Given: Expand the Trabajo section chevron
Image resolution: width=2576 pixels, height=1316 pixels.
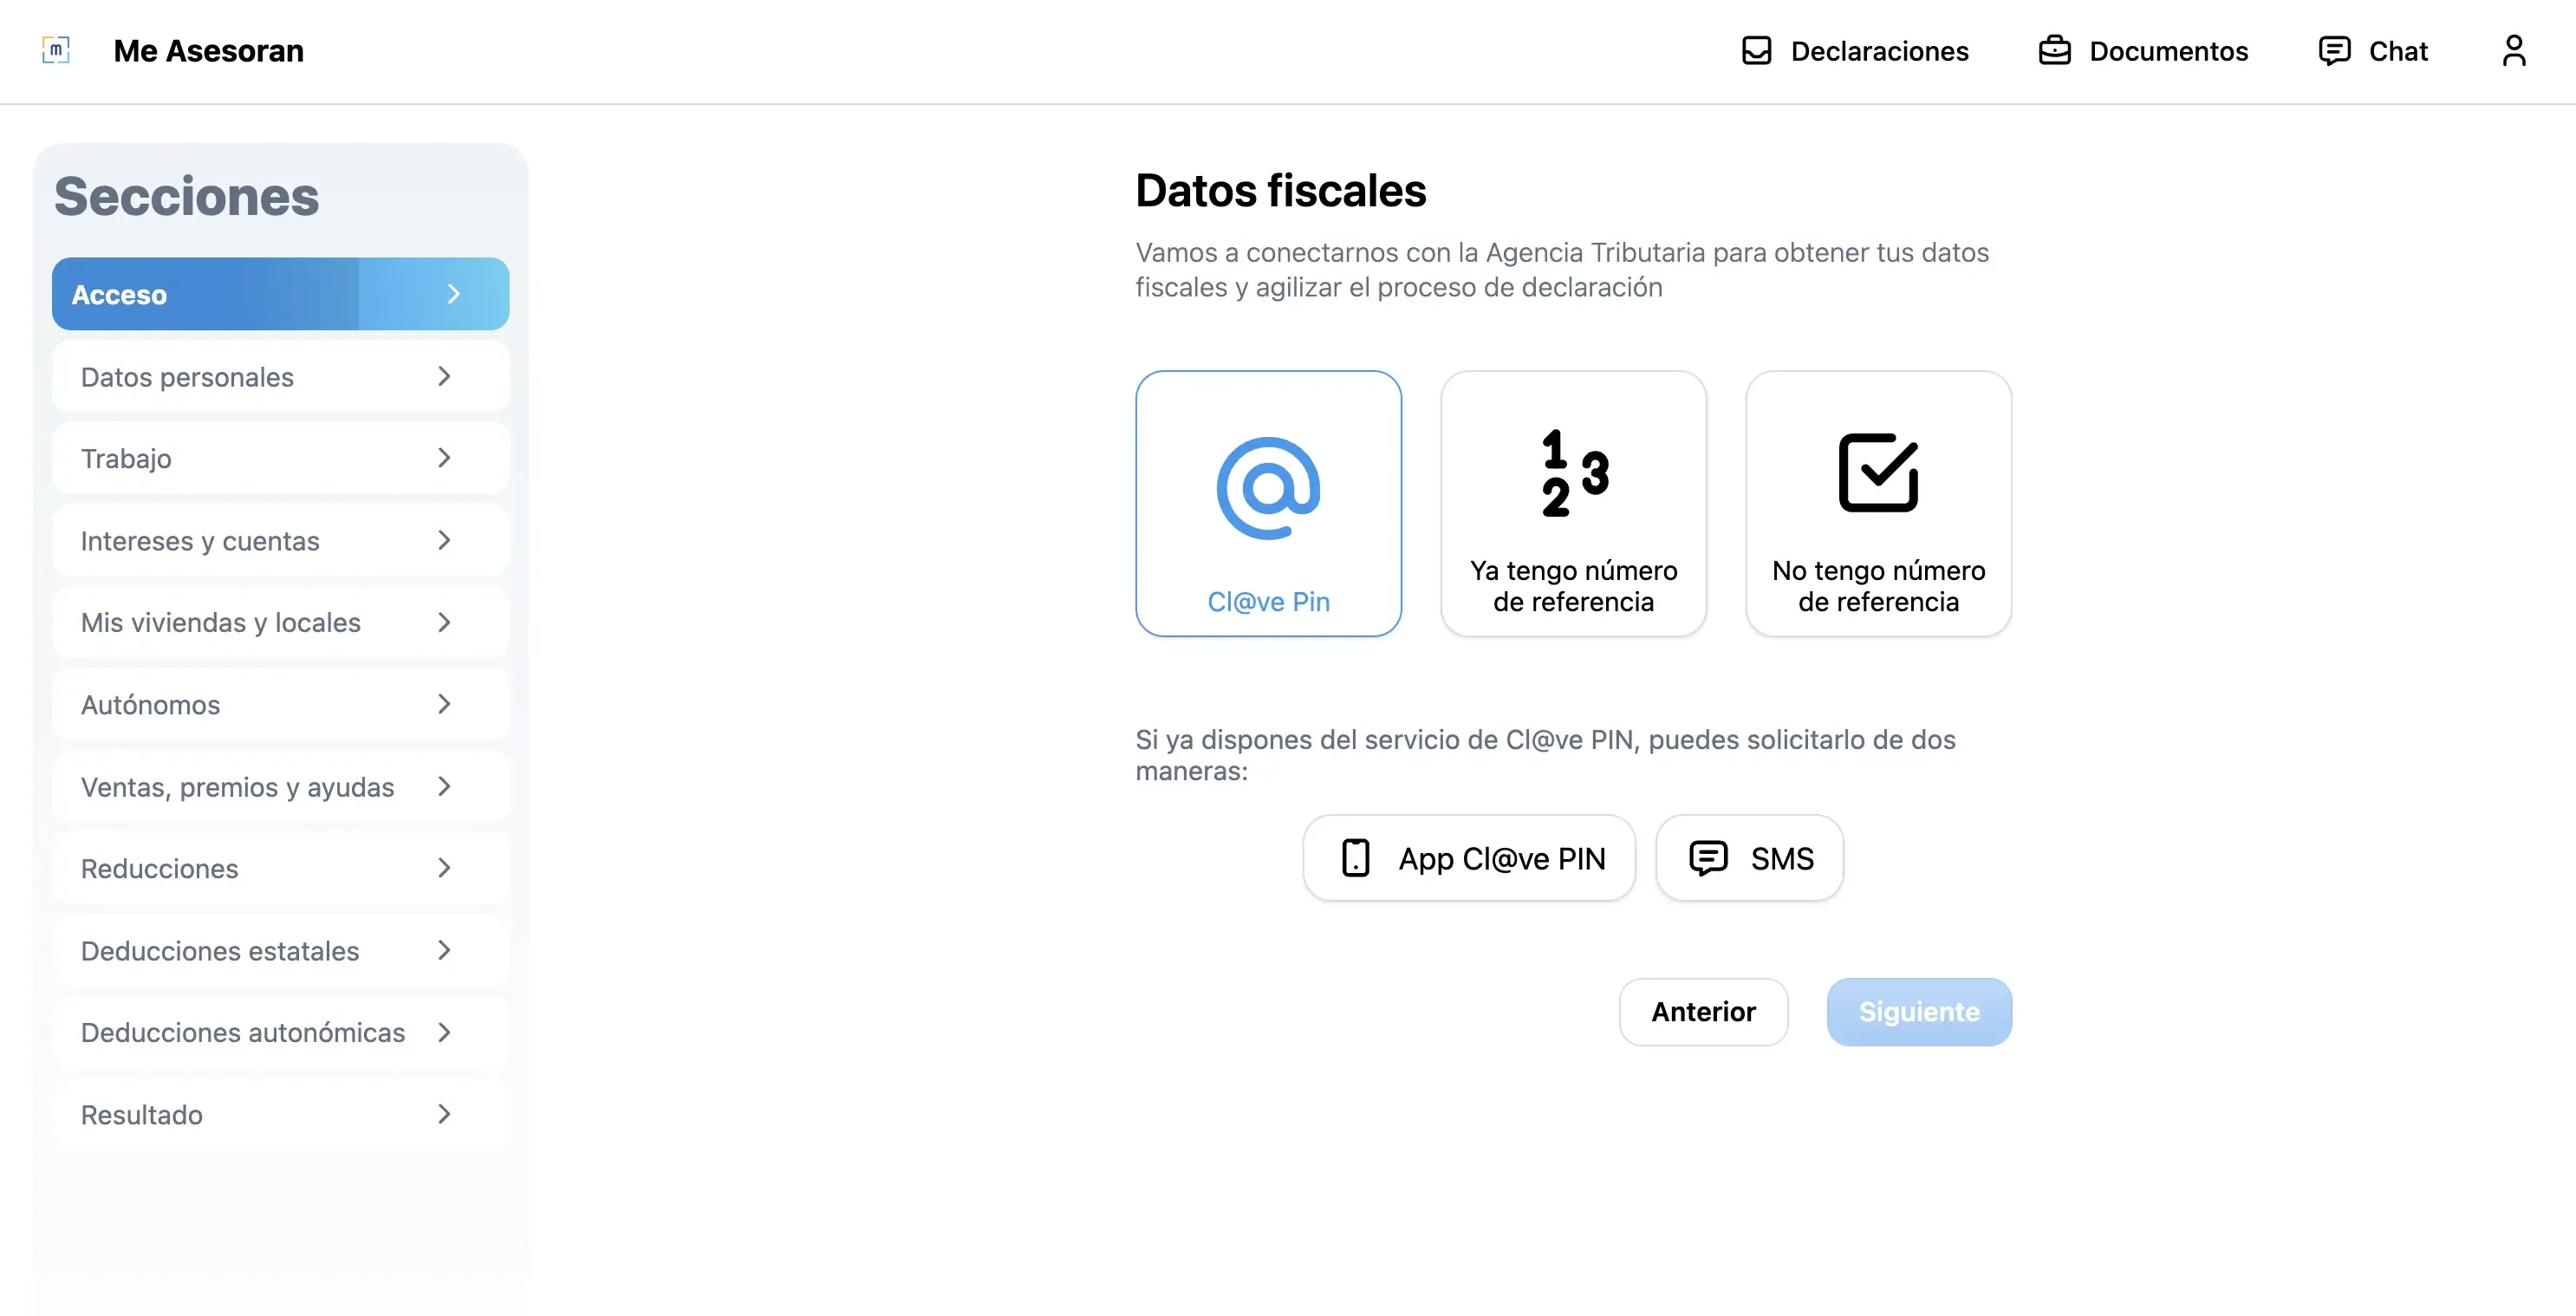Looking at the screenshot, I should (444, 459).
